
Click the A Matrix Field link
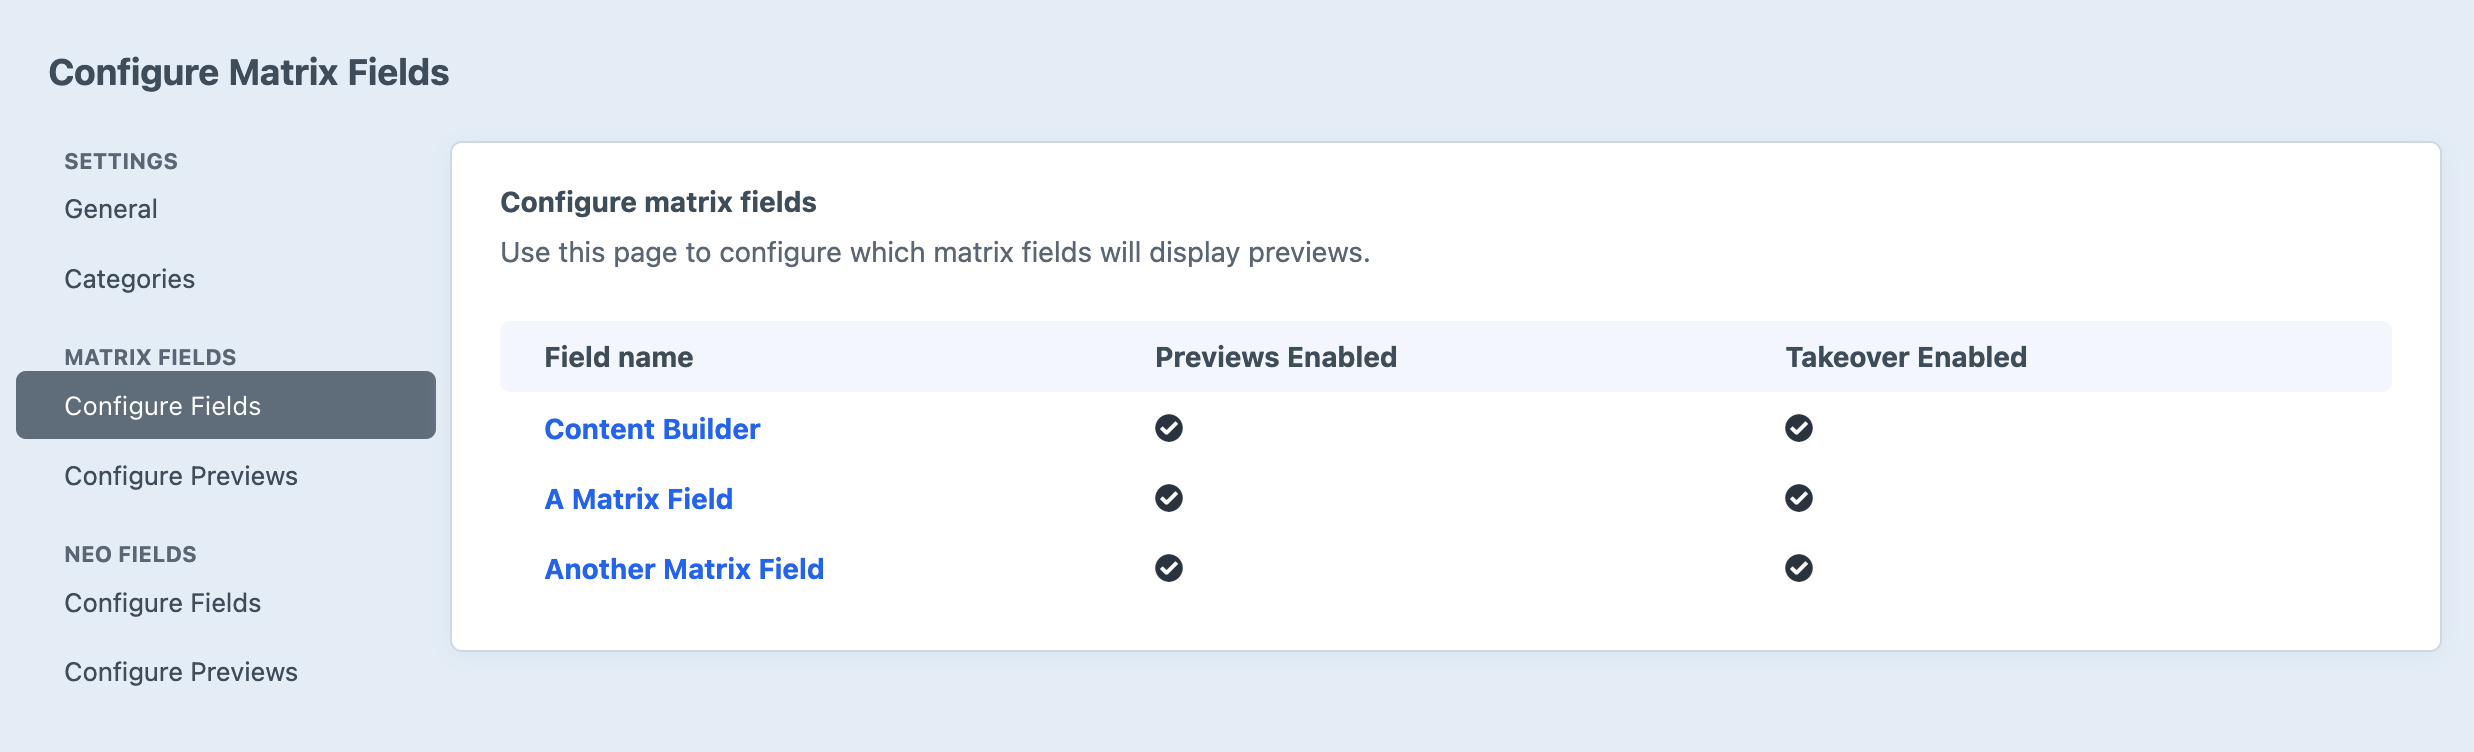[638, 499]
